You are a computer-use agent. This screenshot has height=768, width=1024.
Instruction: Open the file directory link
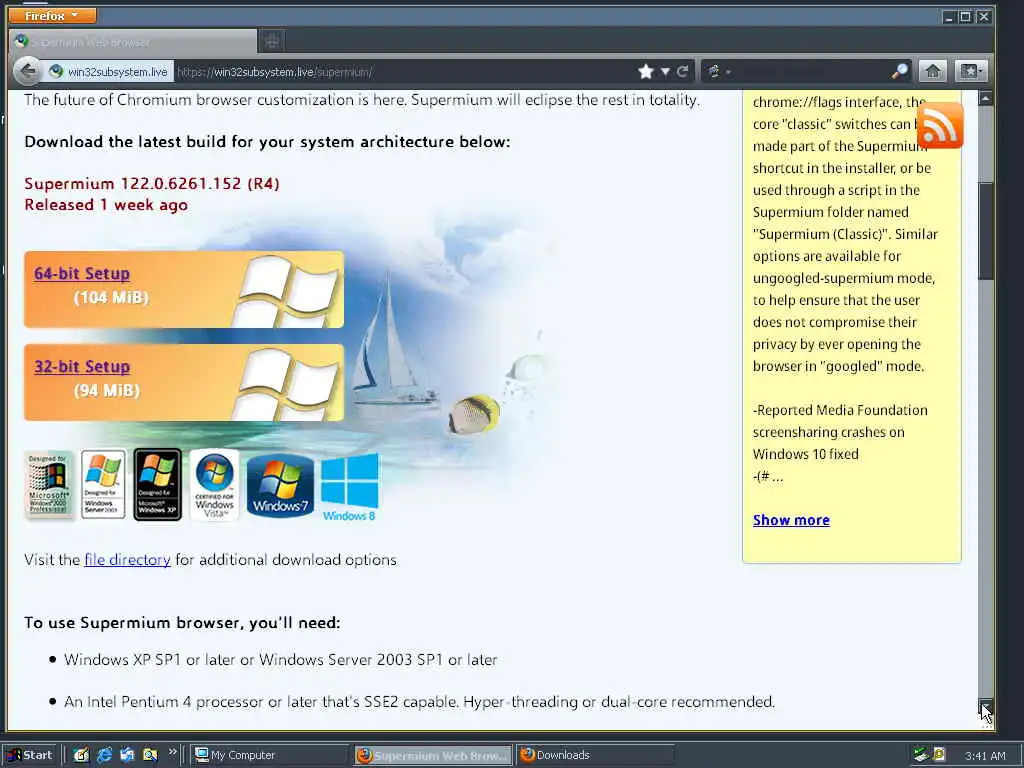pos(127,560)
